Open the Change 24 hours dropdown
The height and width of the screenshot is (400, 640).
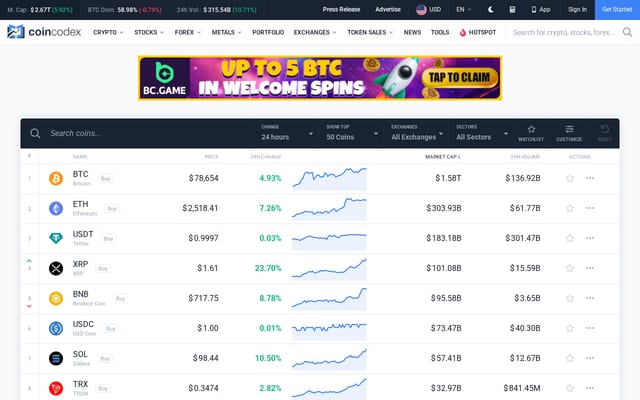[287, 133]
